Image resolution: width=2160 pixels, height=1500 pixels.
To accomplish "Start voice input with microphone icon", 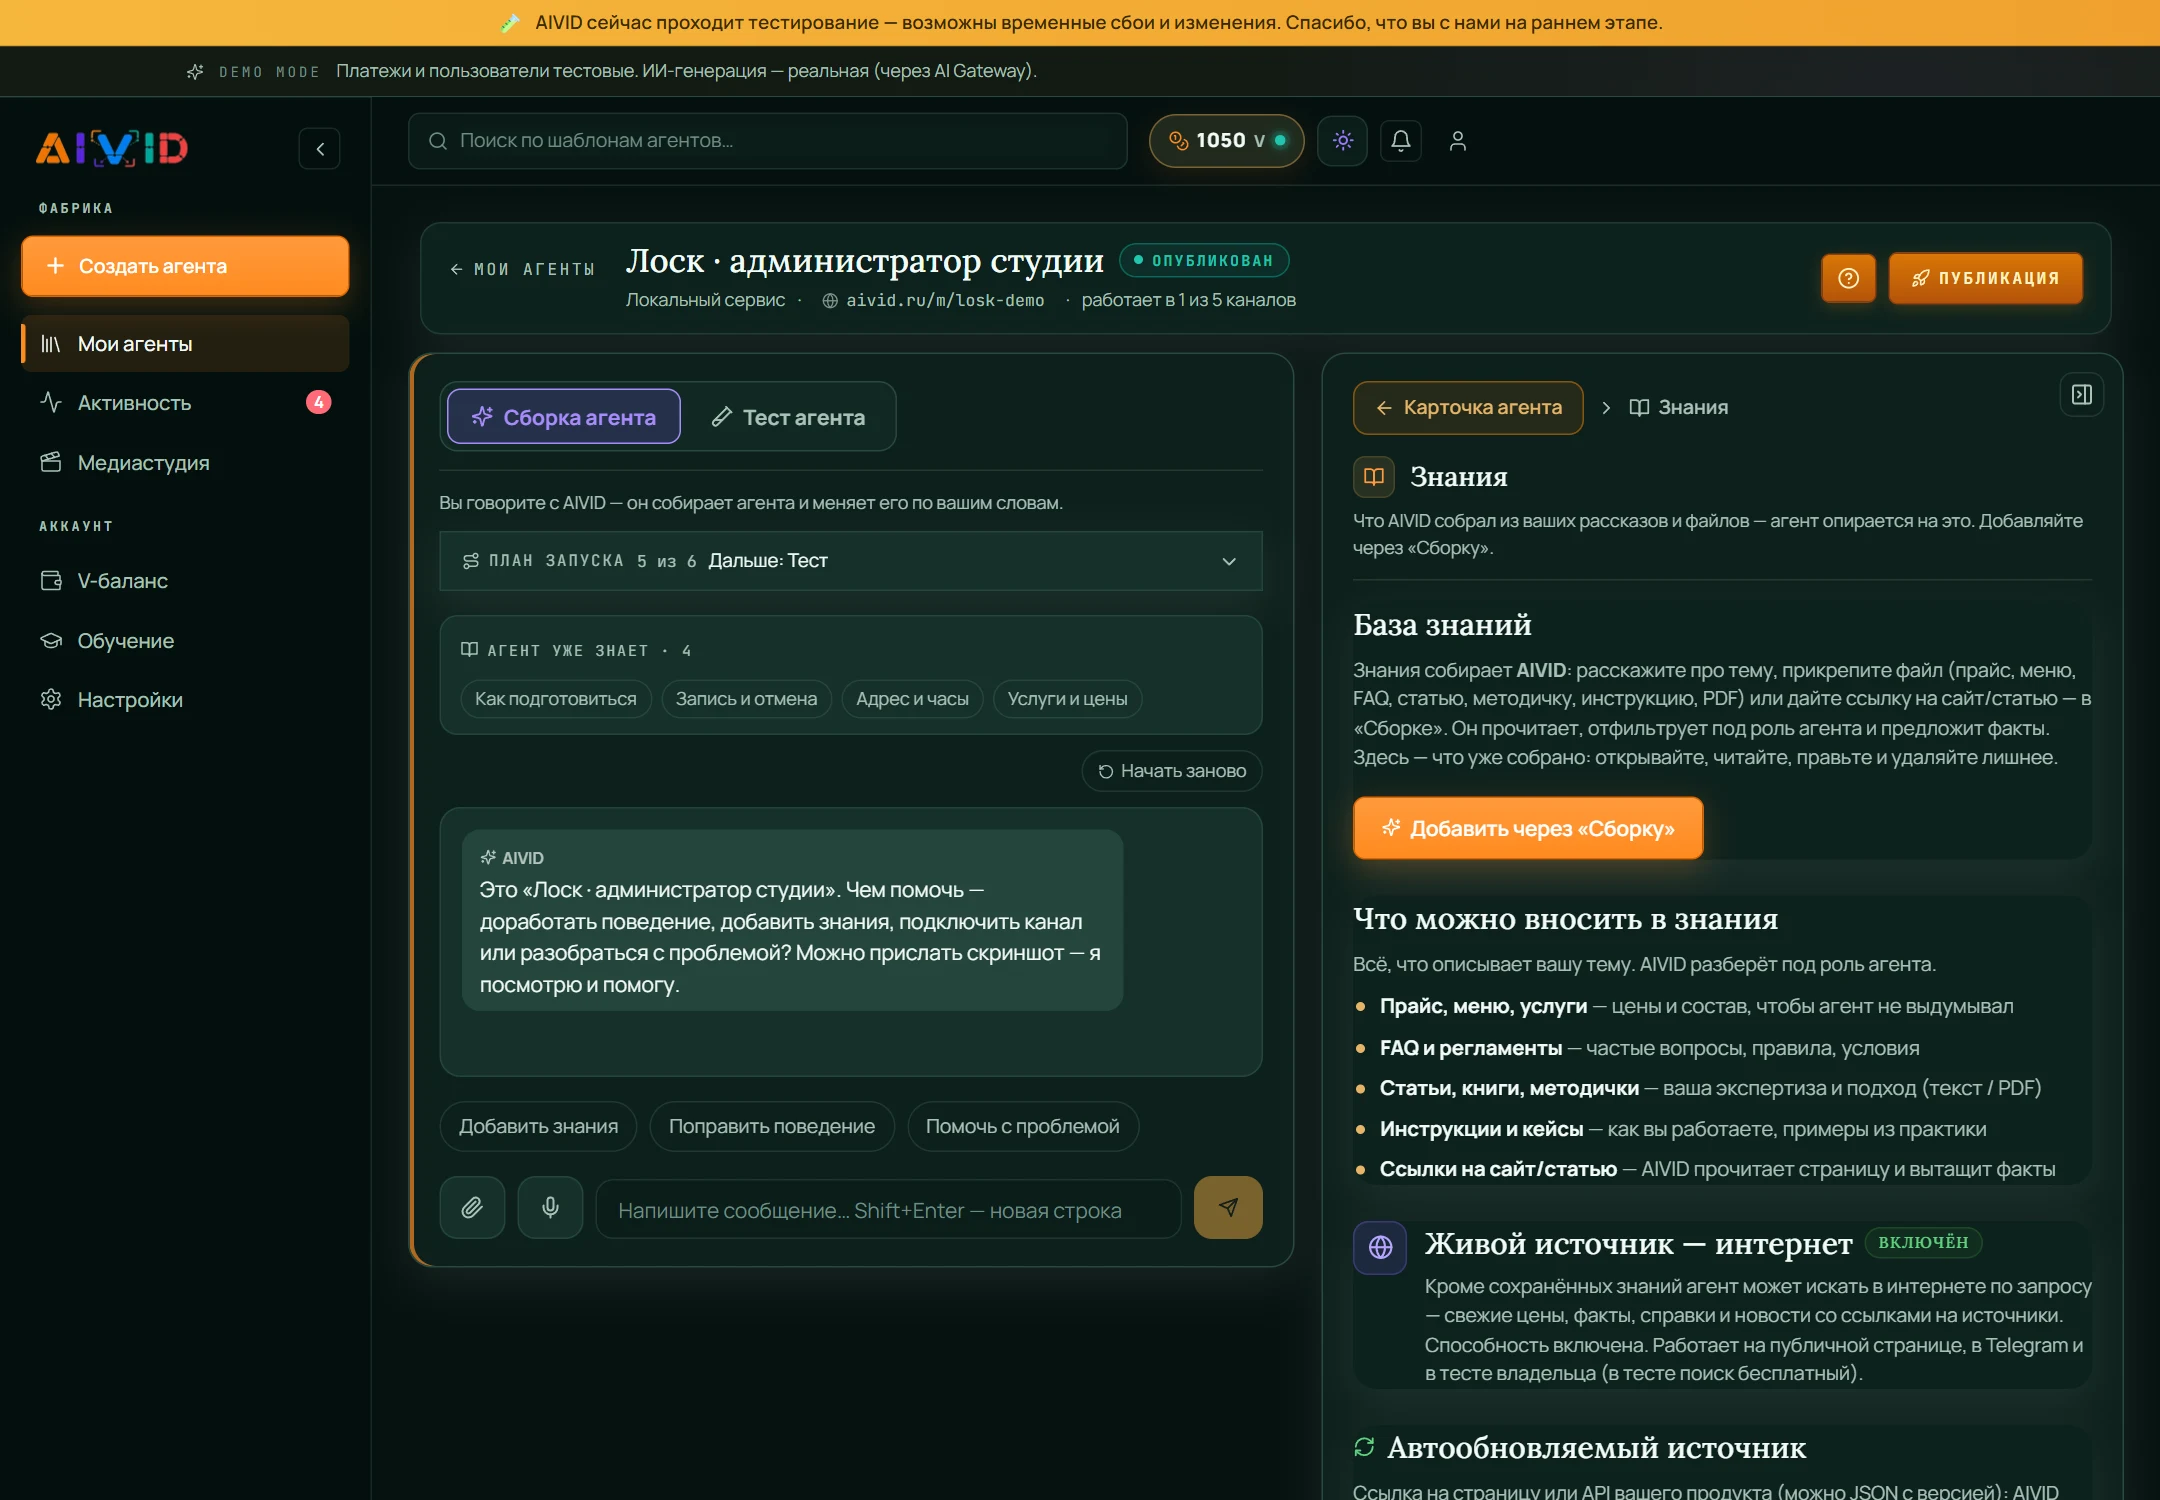I will coord(550,1208).
